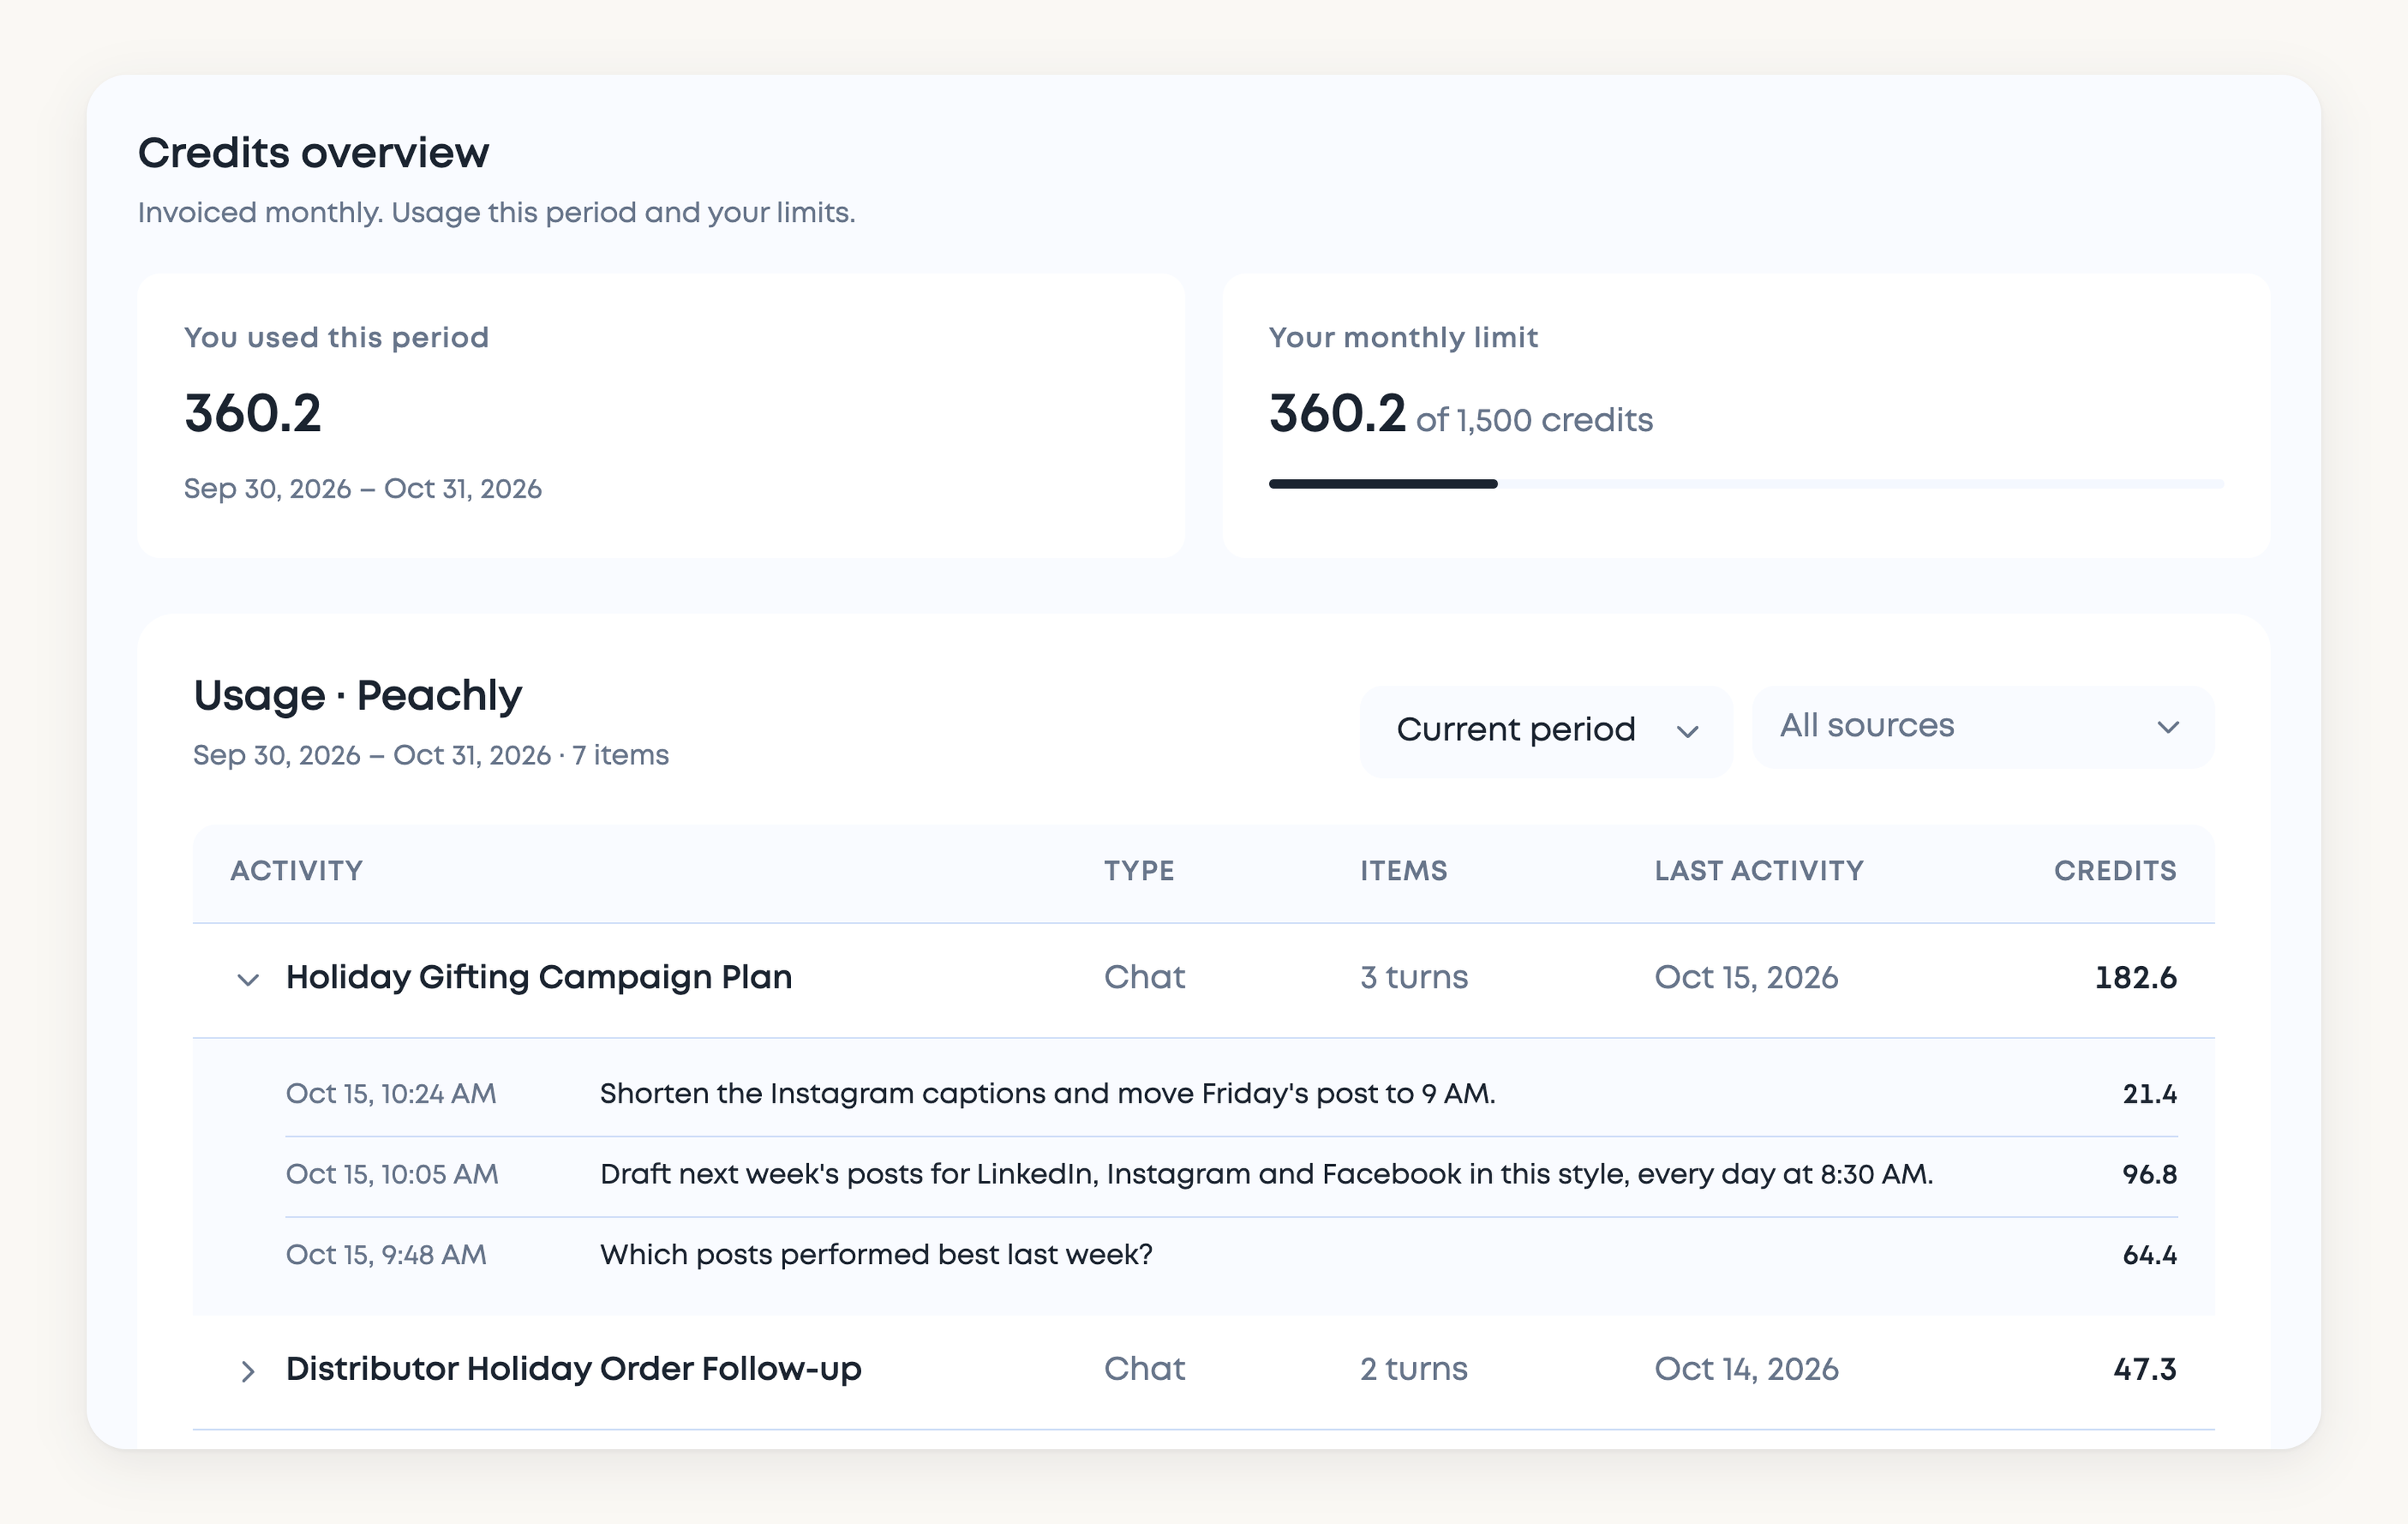2408x1524 pixels.
Task: Click the '3 turns' items cell
Action: [1414, 977]
